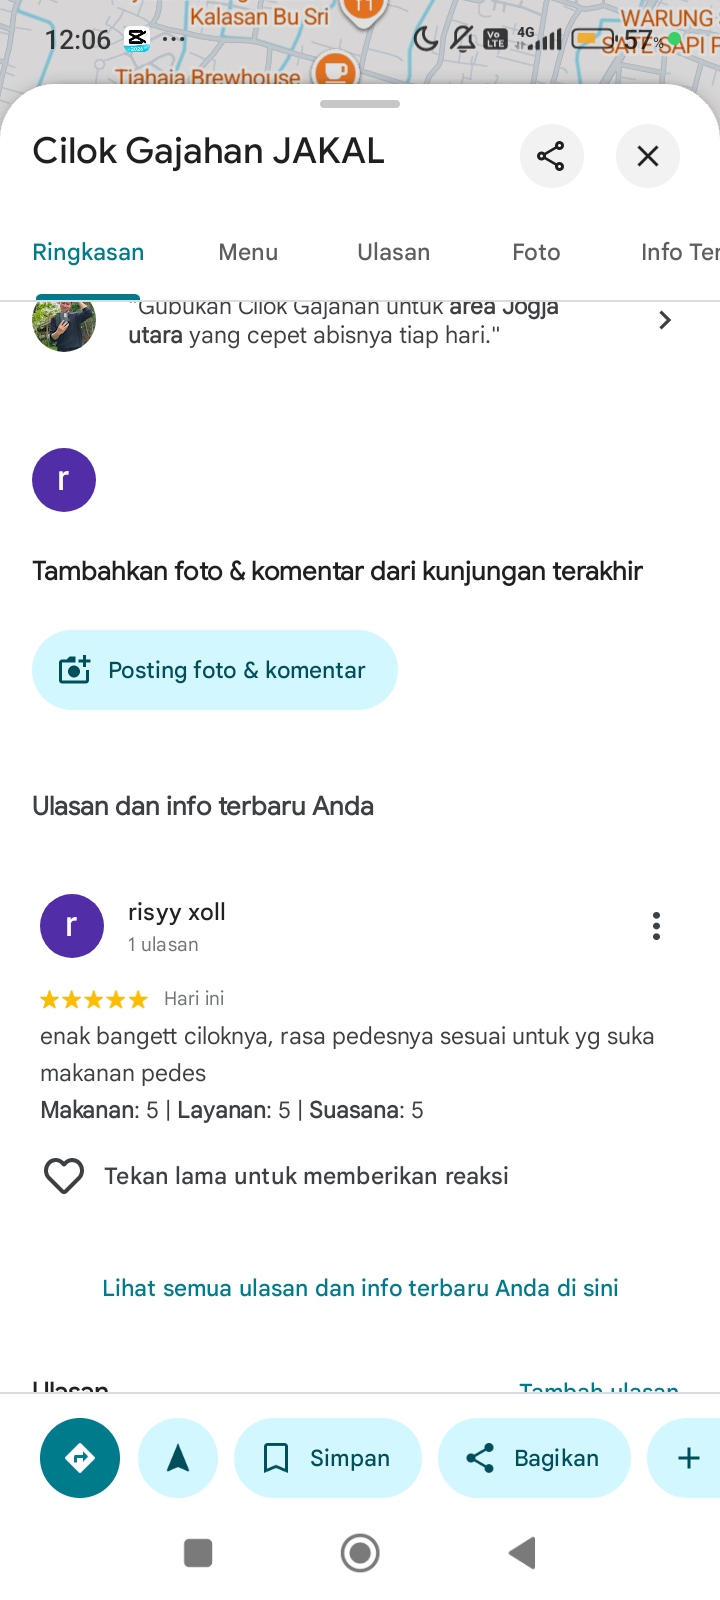This screenshot has height=1600, width=720.
Task: Open the Ulasan tab
Action: pos(394,252)
